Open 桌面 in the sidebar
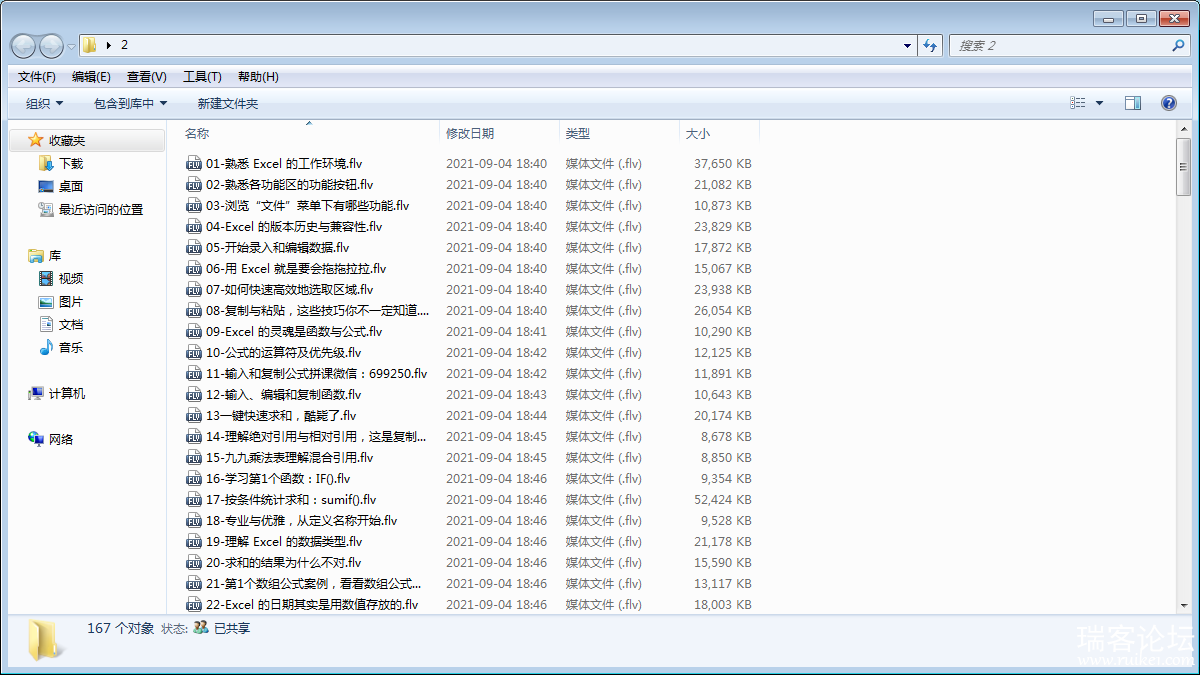The image size is (1200, 675). point(71,187)
